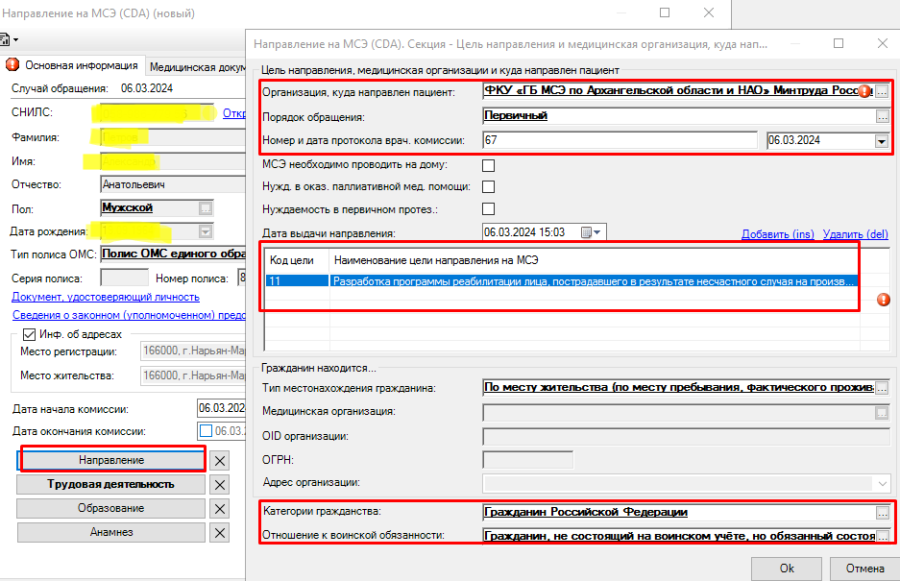The width and height of the screenshot is (900, 581).
Task: Open the 'Медицинская докум...' tab
Action: (x=196, y=66)
